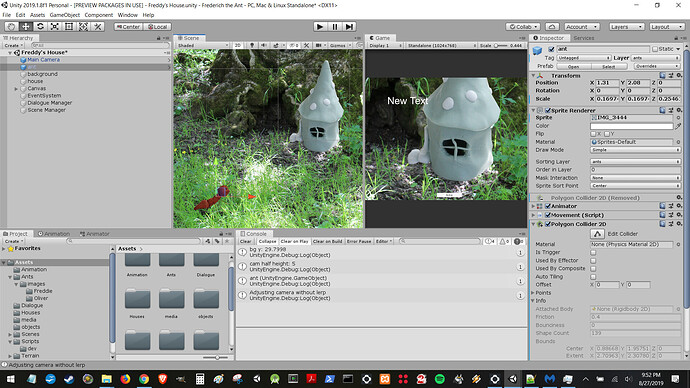Screen dimensions: 690x388
Task: Switch to the Animator tab
Action: click(95, 234)
